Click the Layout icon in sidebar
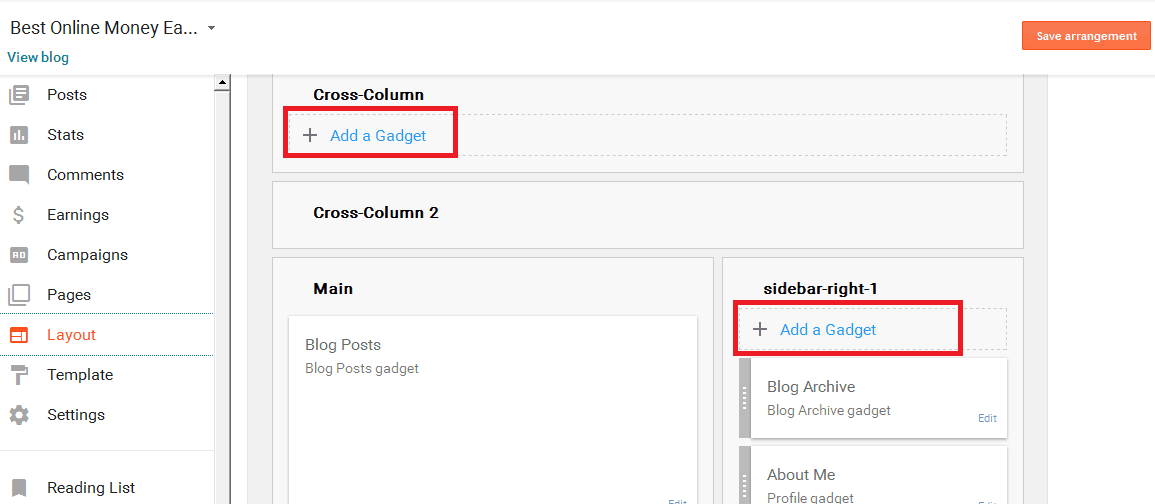This screenshot has height=504, width=1155. coord(19,335)
